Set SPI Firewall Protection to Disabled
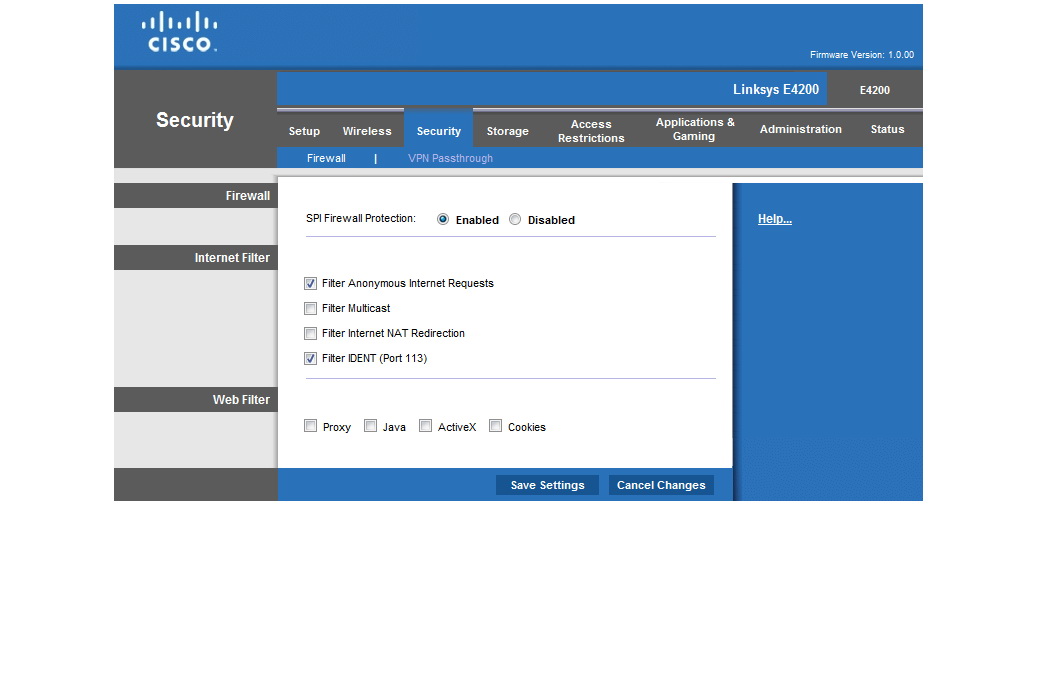 click(x=515, y=220)
